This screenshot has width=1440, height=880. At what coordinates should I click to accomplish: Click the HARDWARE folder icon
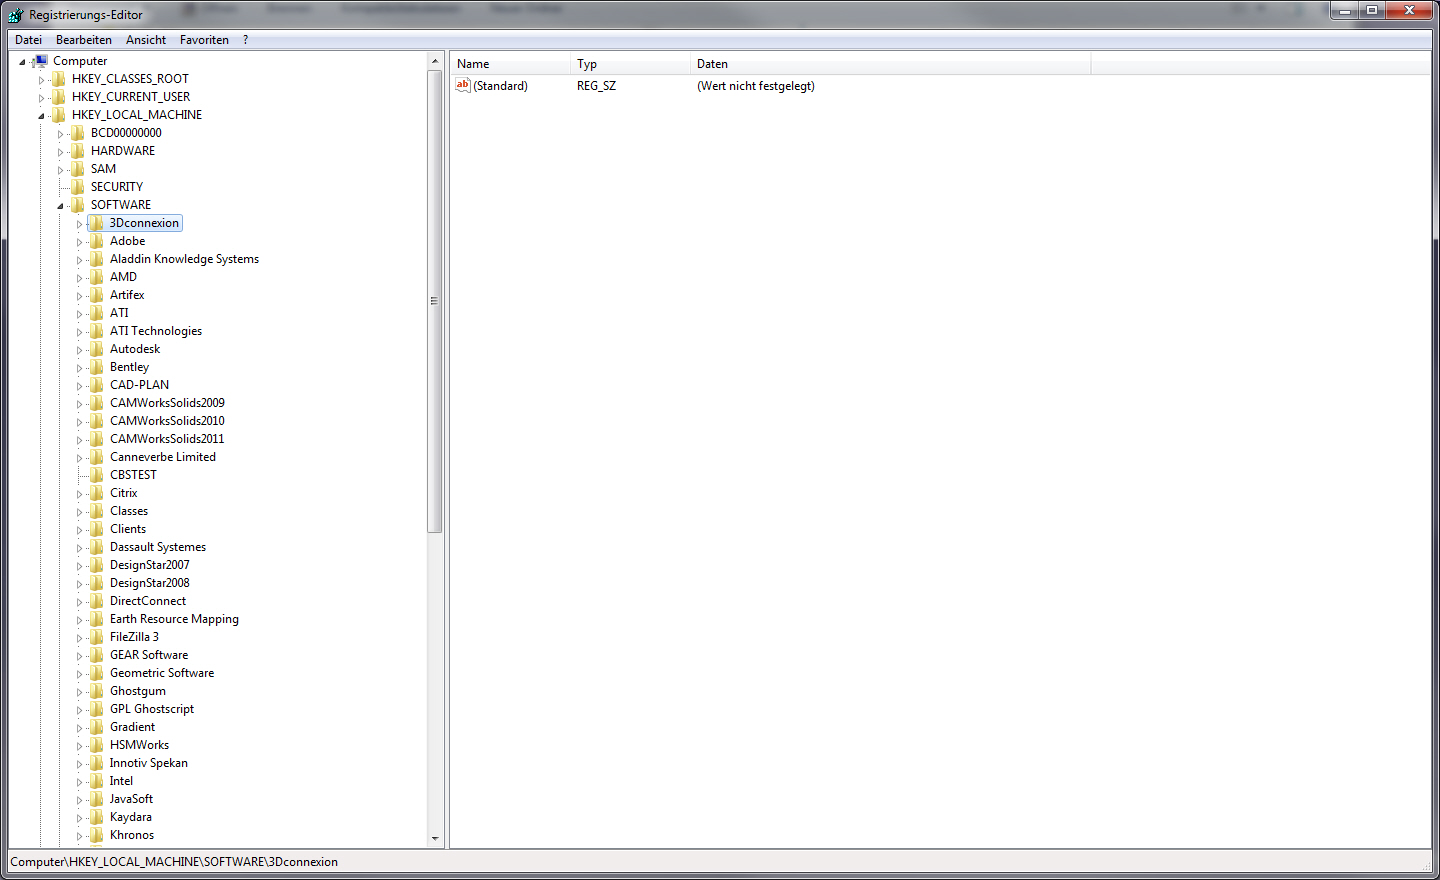78,151
